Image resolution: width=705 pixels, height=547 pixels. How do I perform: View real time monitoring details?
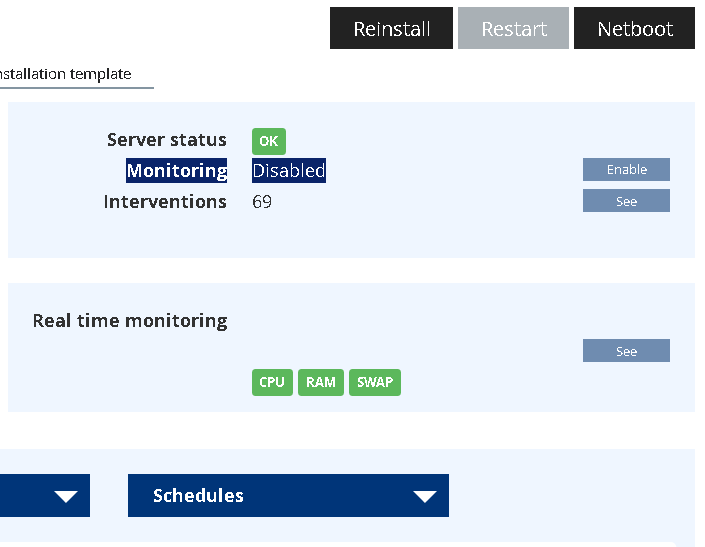626,351
